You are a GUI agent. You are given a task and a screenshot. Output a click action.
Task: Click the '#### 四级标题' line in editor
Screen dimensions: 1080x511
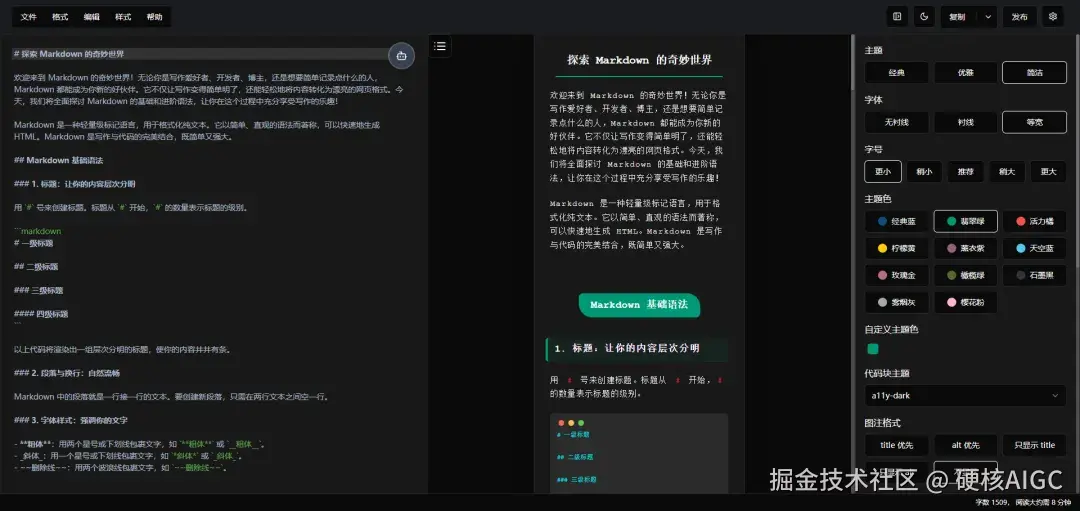[x=41, y=314]
